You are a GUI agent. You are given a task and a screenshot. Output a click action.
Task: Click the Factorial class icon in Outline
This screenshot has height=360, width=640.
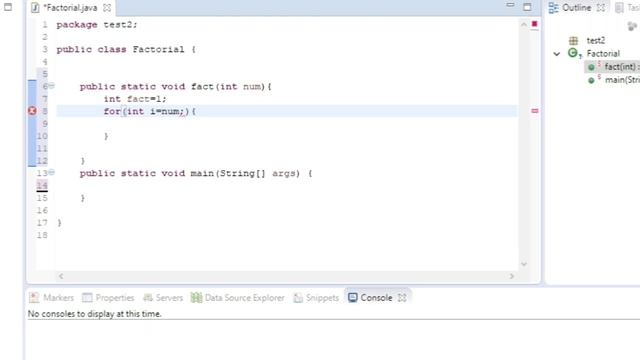pyautogui.click(x=574, y=53)
